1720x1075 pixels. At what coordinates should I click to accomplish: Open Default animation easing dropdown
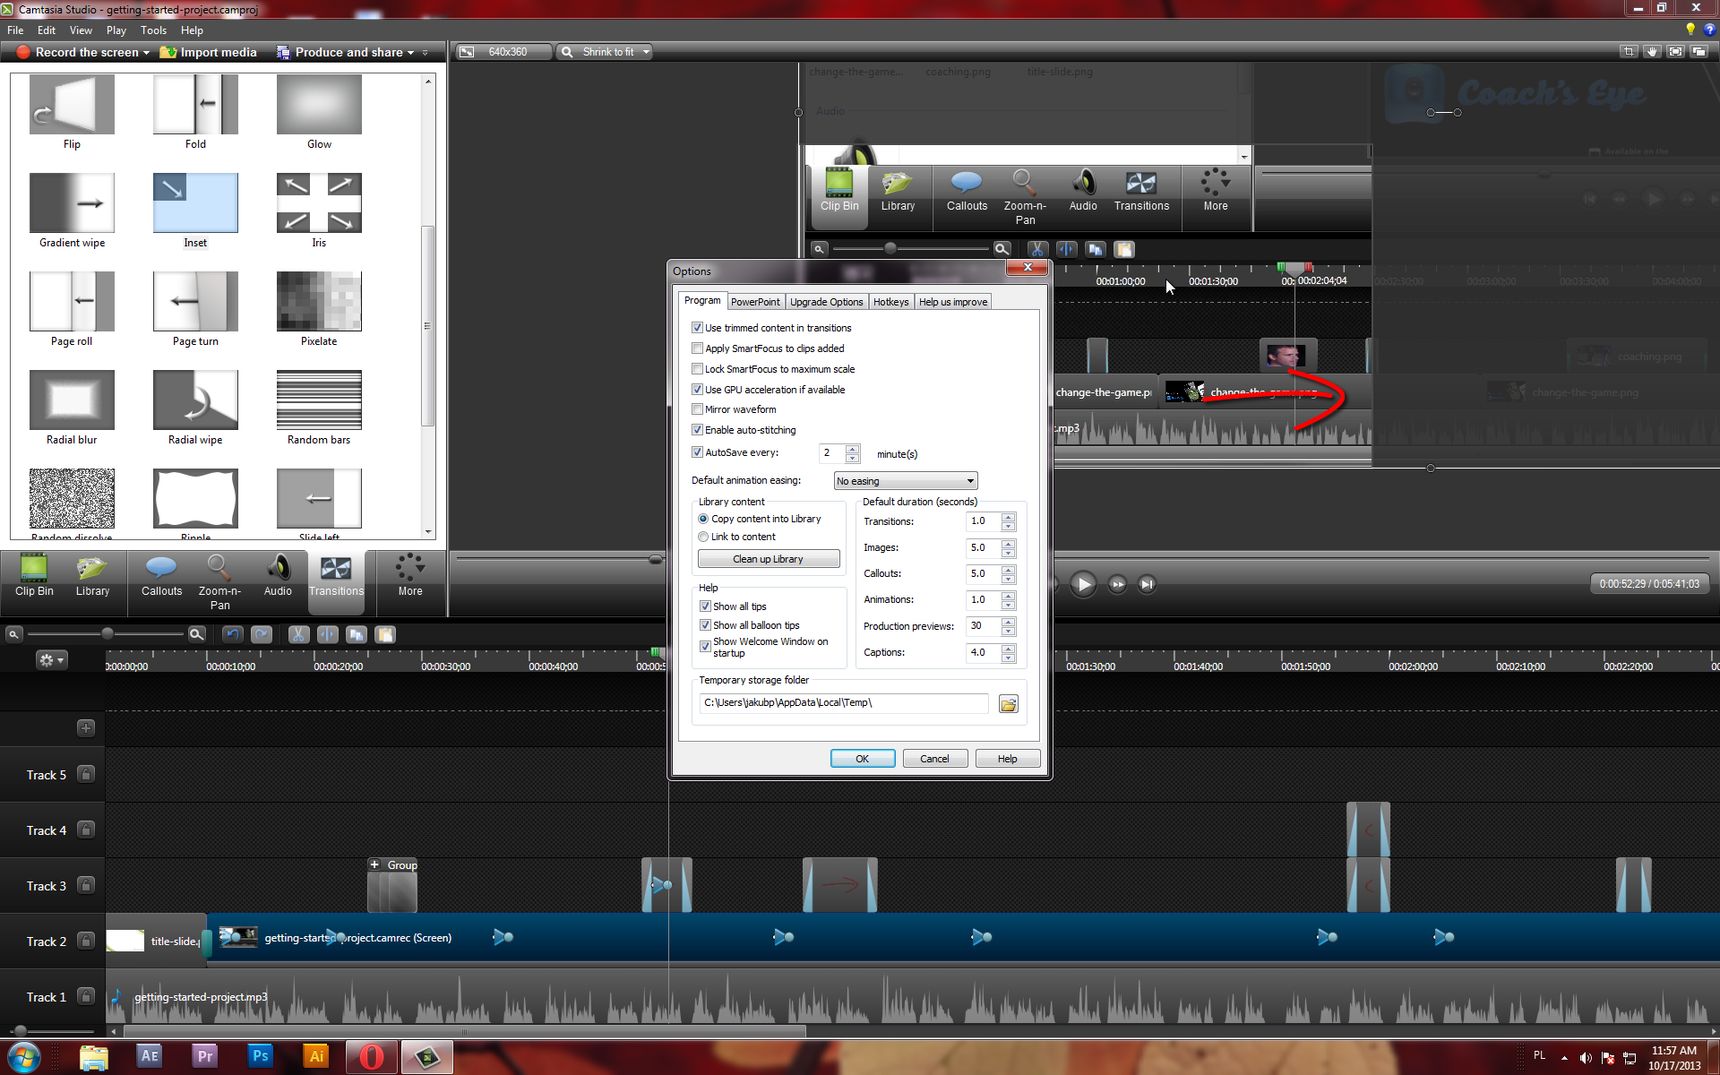[x=905, y=481]
